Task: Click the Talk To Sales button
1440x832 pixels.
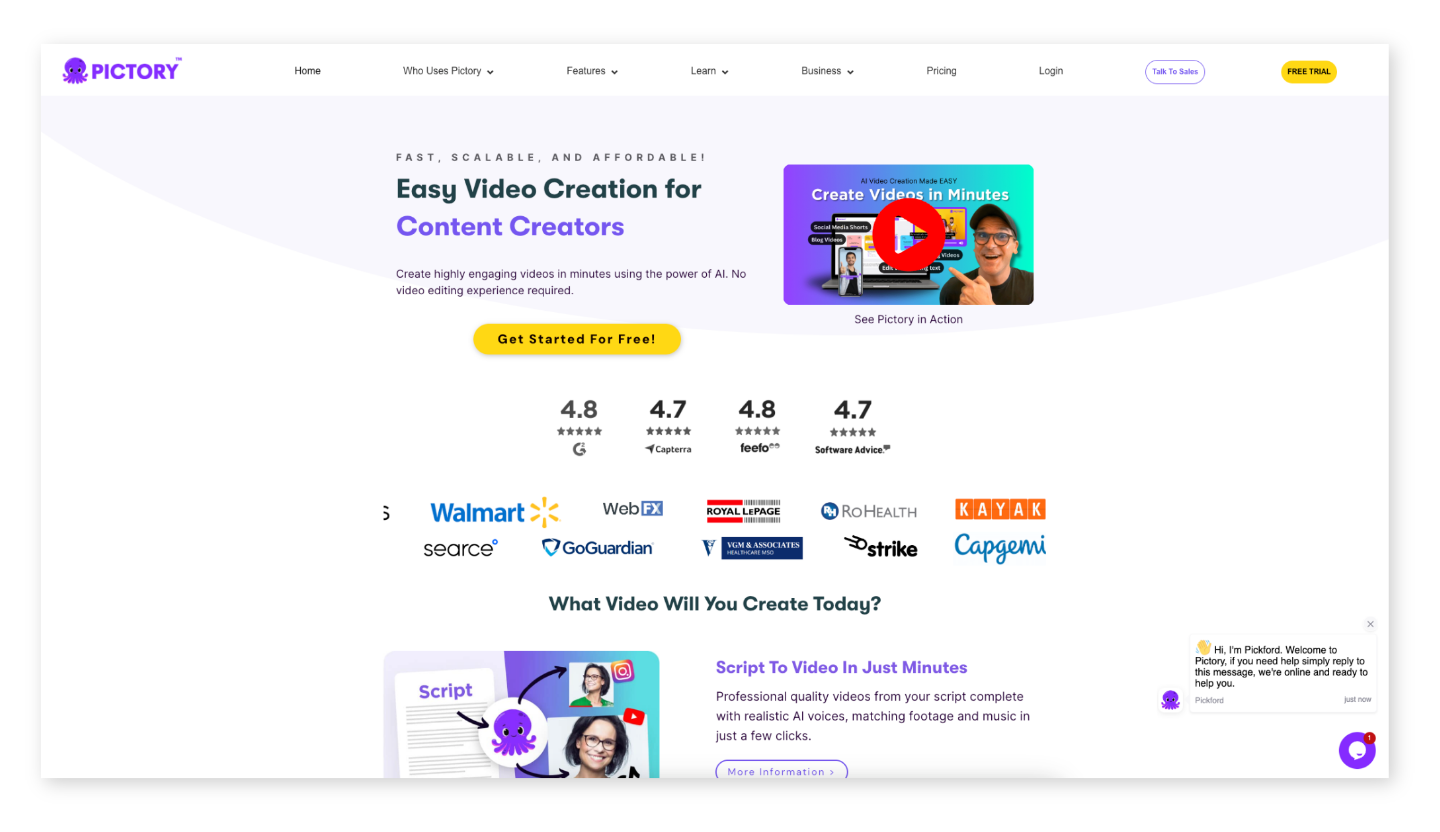Action: tap(1175, 72)
